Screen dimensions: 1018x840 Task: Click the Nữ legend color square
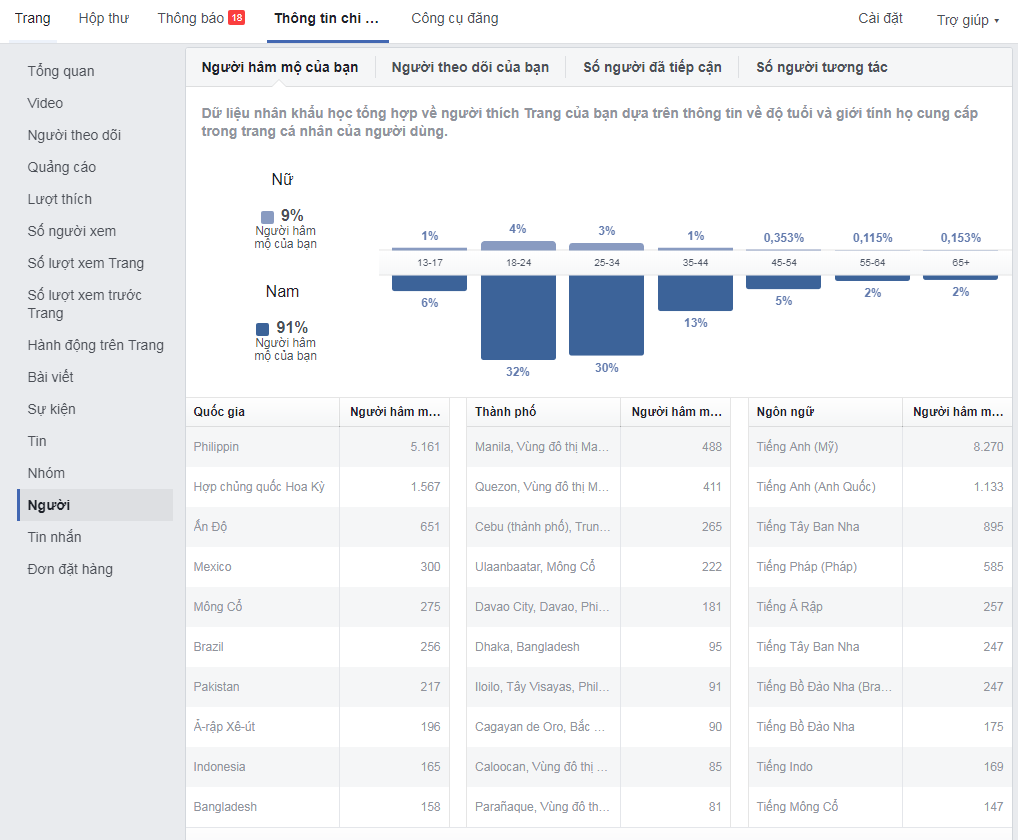tap(267, 217)
